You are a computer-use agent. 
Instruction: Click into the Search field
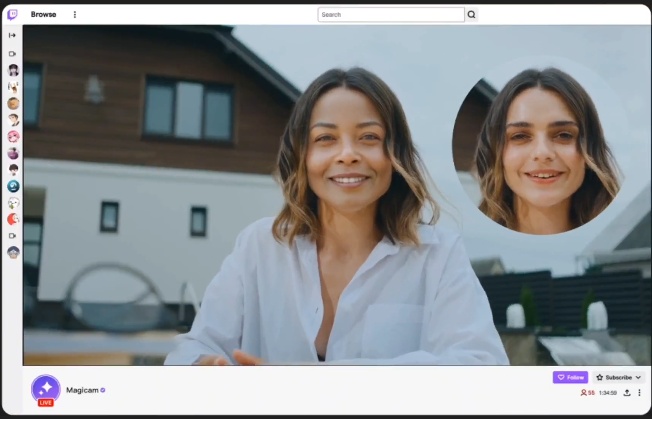point(391,15)
